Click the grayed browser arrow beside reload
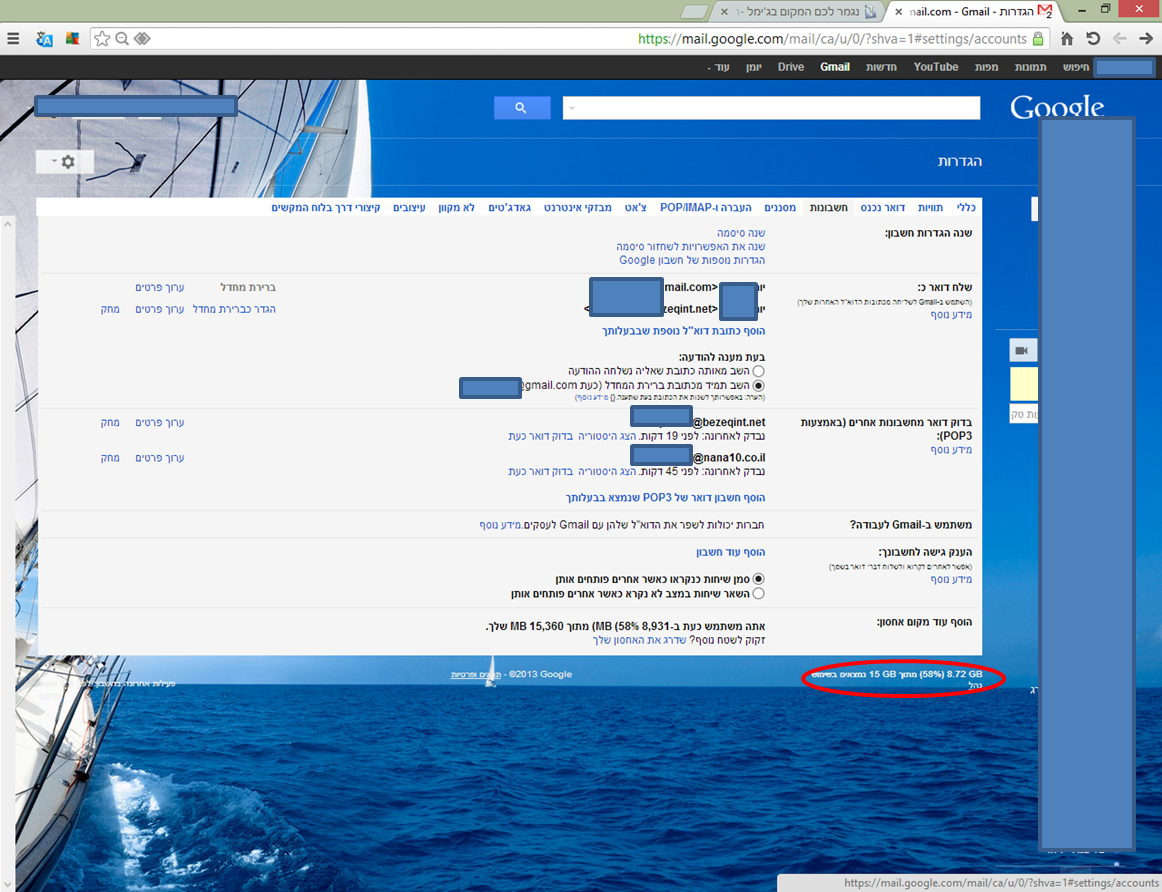The width and height of the screenshot is (1162, 892). pyautogui.click(x=1120, y=39)
